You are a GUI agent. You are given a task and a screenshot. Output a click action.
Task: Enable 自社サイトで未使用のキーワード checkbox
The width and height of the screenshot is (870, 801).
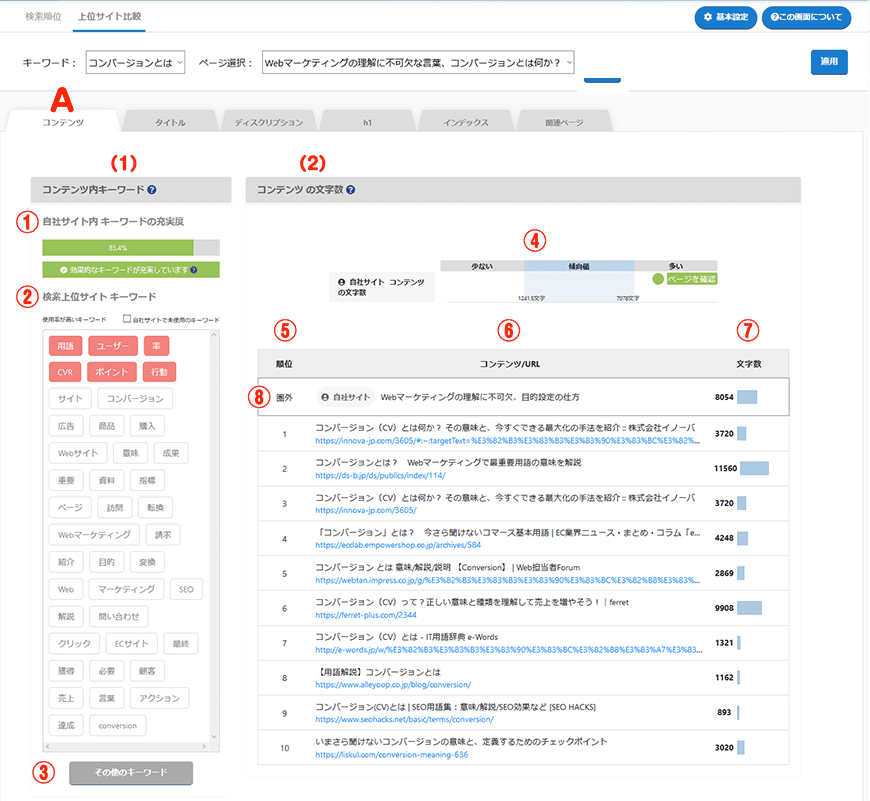point(126,320)
